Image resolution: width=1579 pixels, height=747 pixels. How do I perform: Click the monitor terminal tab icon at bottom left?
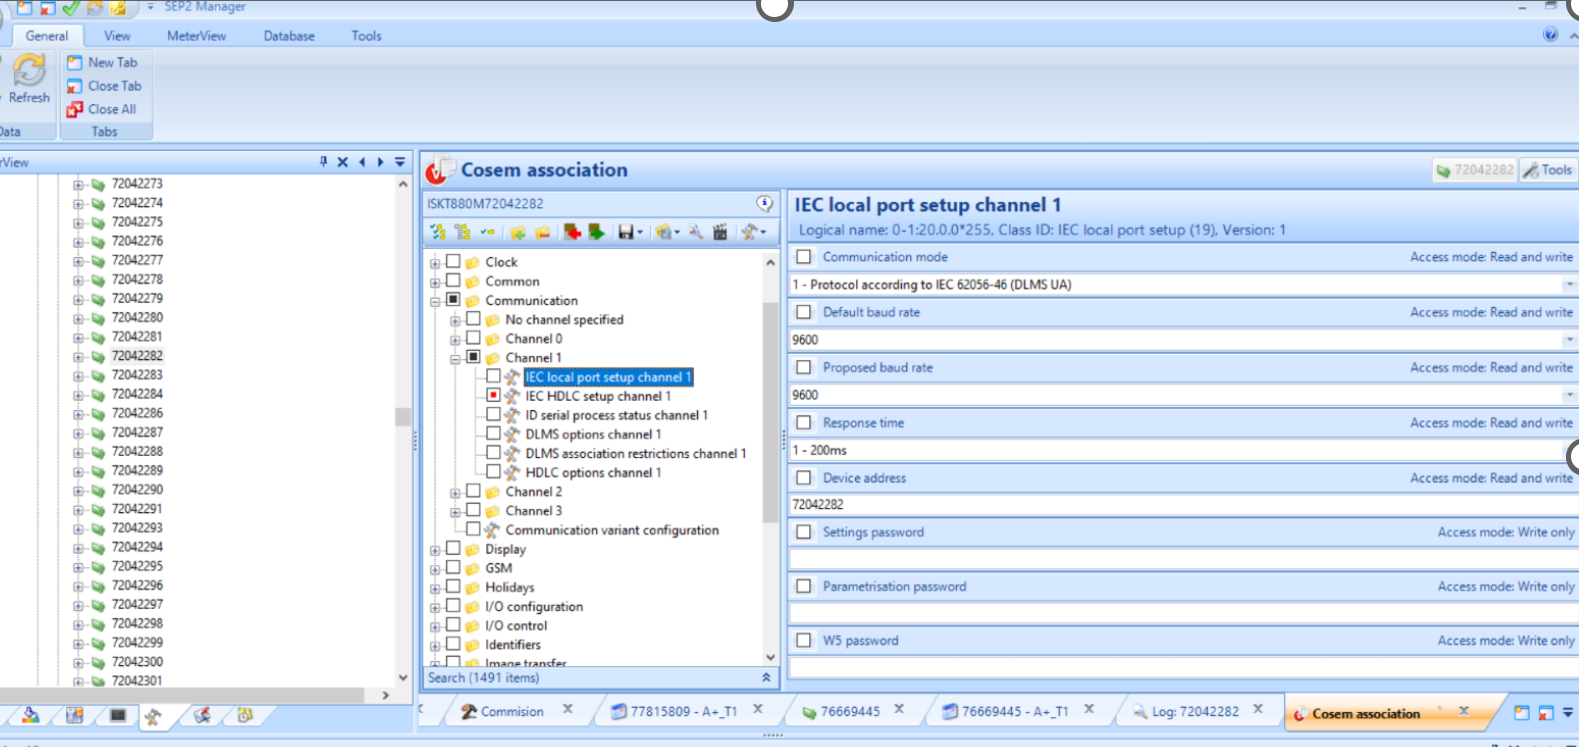pos(118,715)
